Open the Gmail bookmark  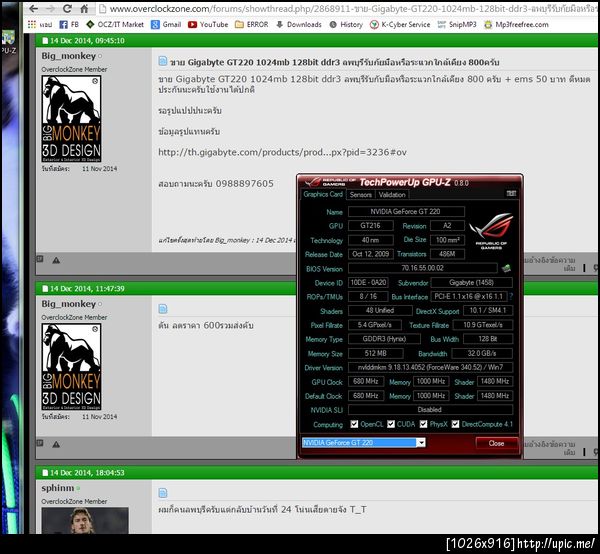point(166,24)
